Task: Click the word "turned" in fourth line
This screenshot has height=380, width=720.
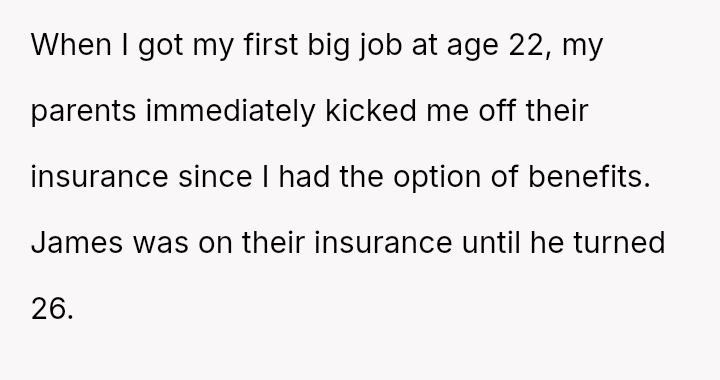Action: click(619, 243)
